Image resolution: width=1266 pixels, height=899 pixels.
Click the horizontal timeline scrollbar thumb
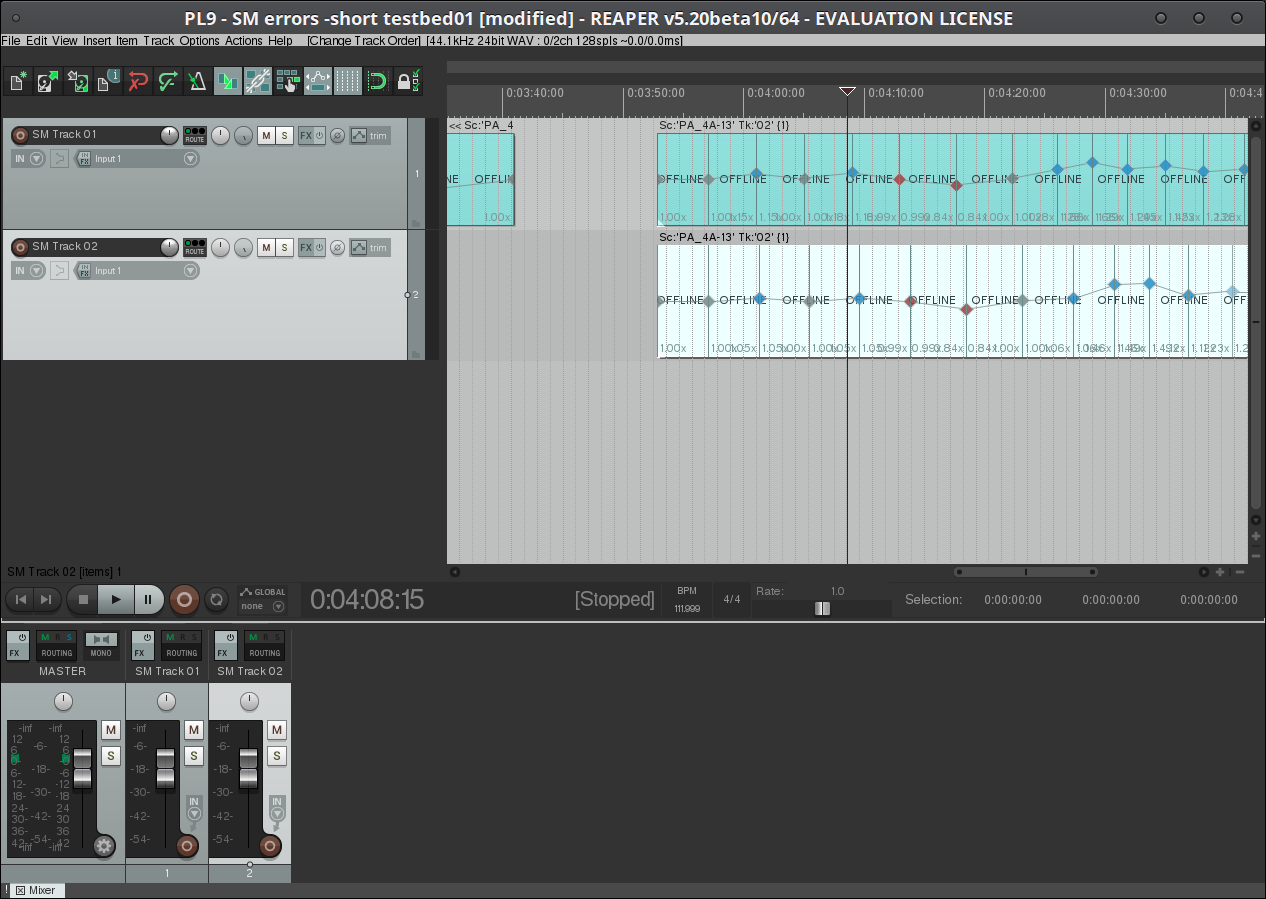1026,572
